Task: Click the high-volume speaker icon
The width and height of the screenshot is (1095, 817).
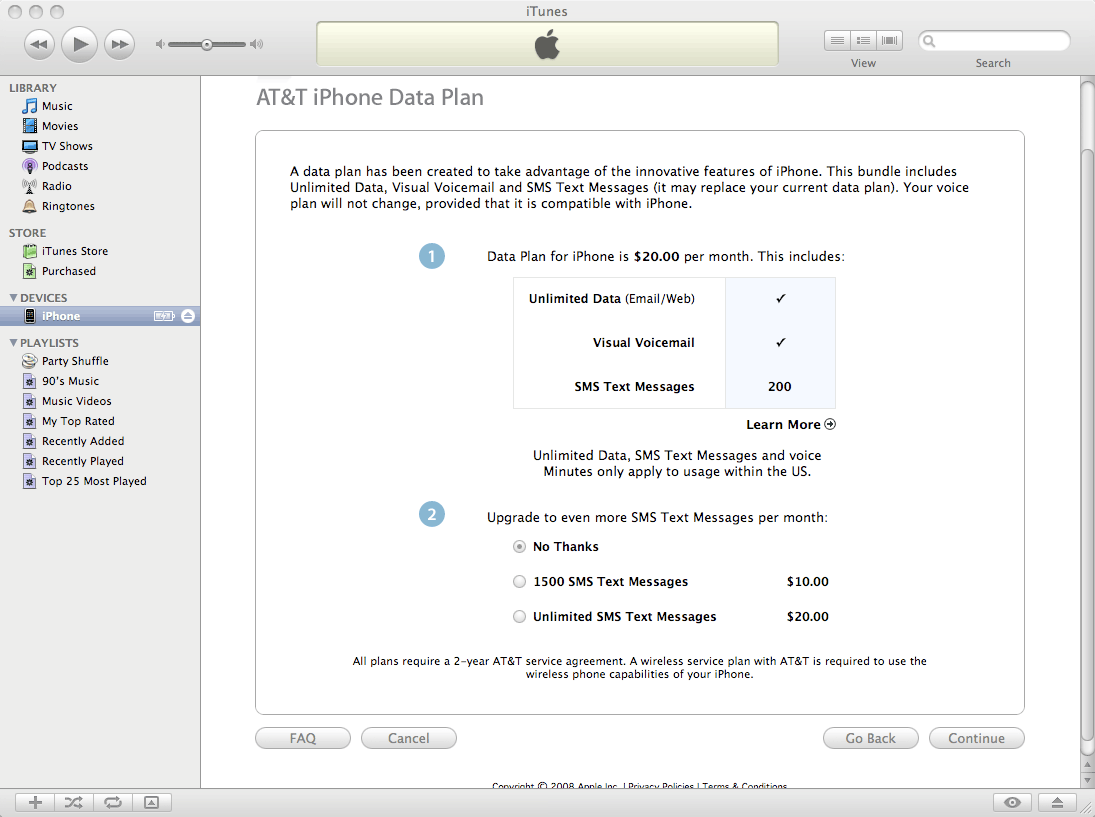Action: pos(257,44)
